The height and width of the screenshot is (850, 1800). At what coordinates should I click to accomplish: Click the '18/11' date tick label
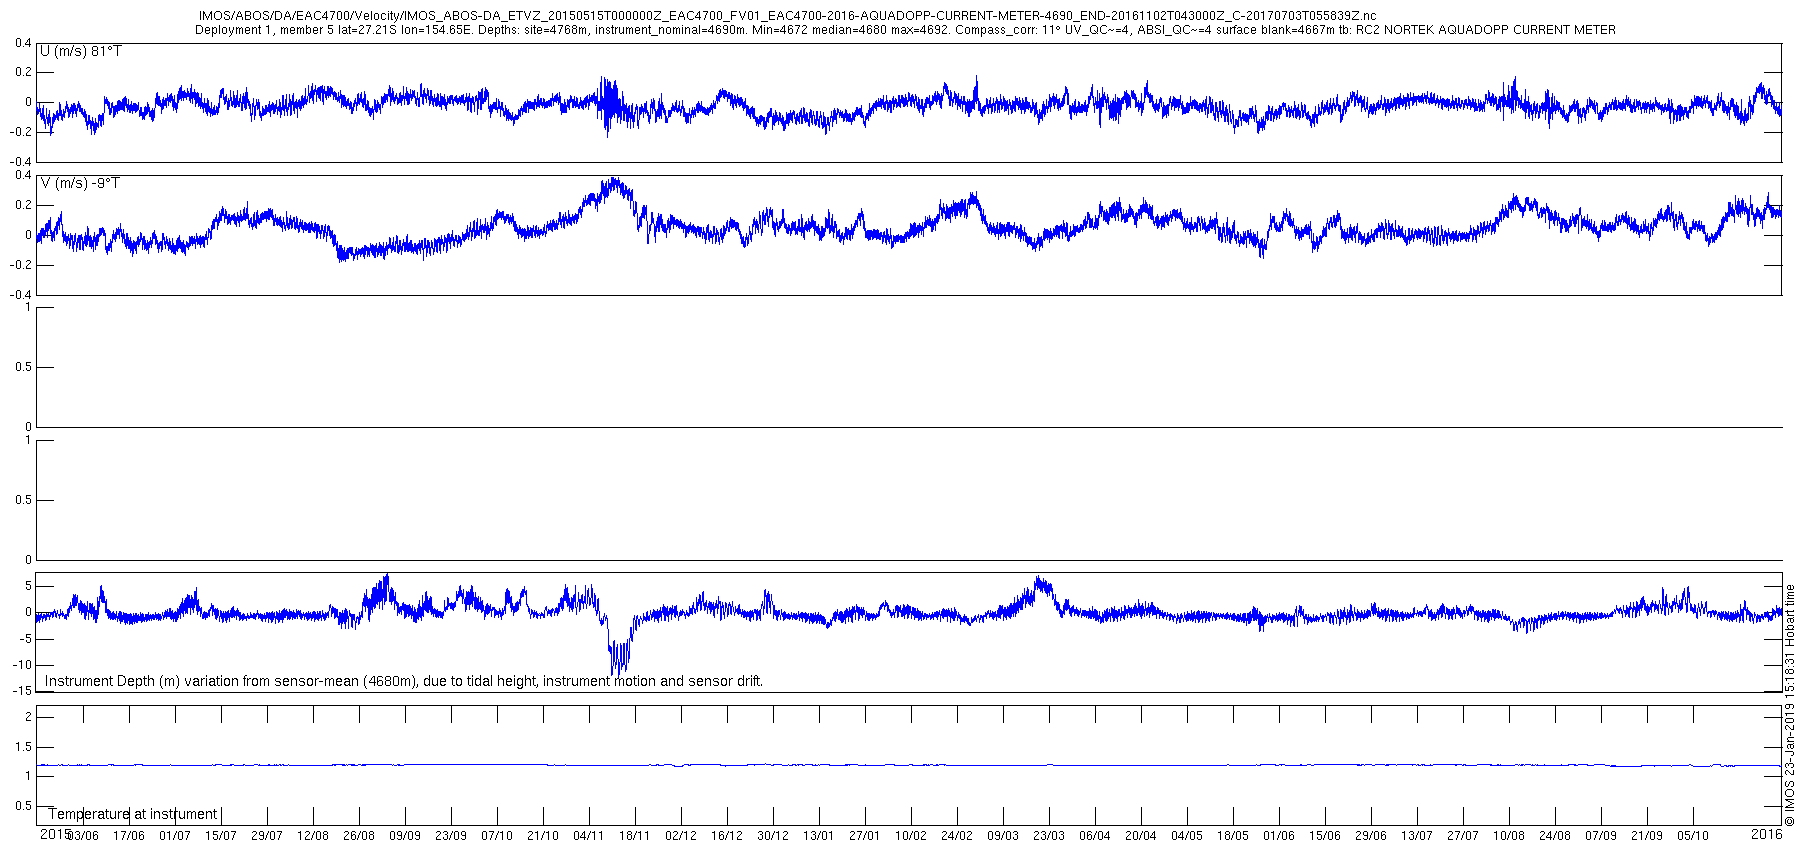coord(635,836)
